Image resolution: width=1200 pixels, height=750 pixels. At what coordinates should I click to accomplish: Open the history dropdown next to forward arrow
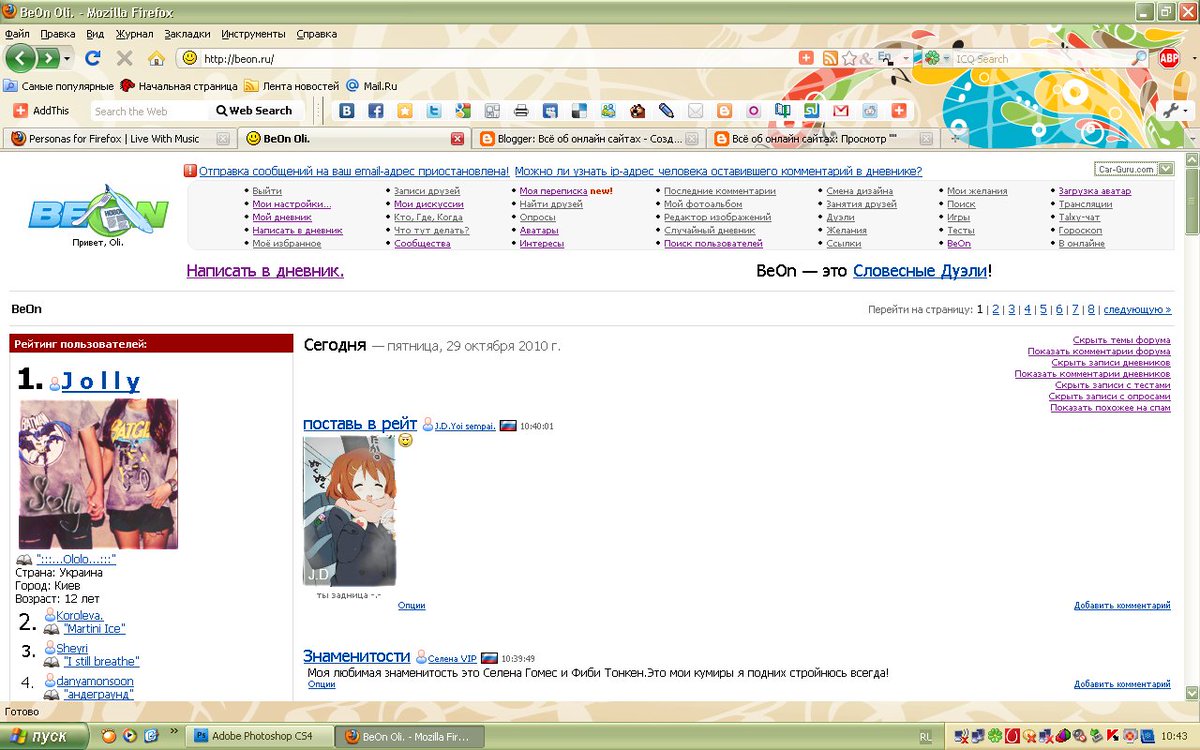coord(67,58)
